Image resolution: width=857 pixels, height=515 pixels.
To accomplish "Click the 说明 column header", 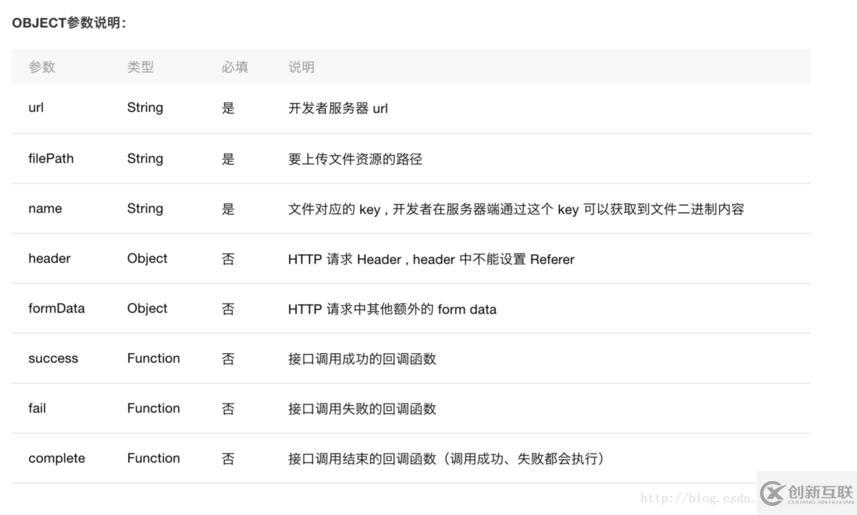I will tap(301, 67).
